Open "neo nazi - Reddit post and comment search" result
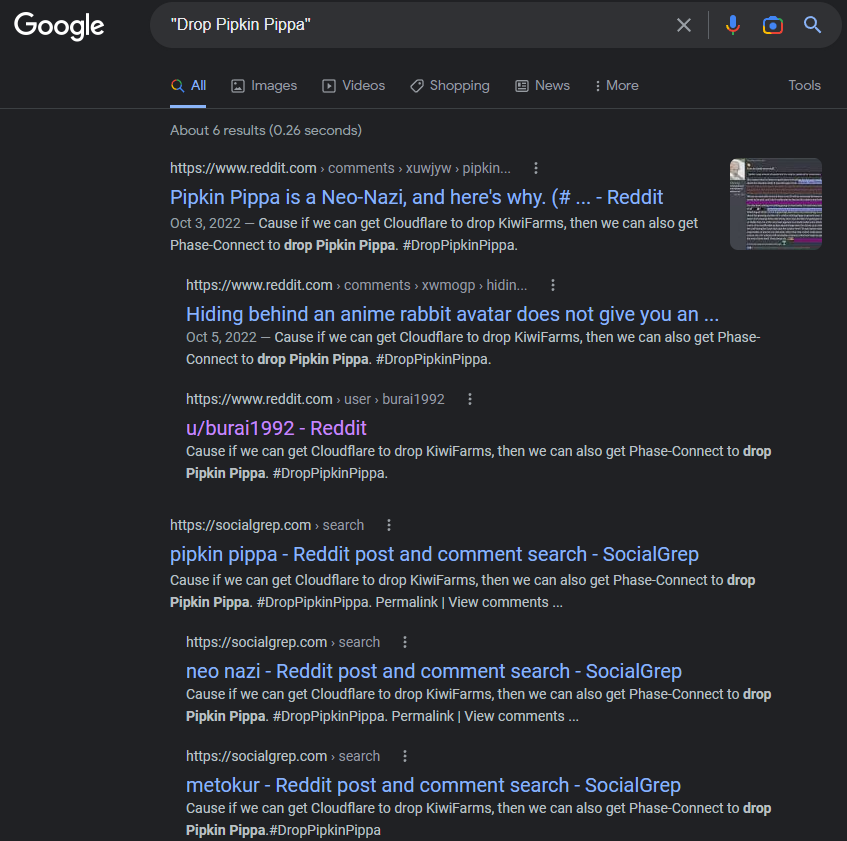The height and width of the screenshot is (841, 847). tap(434, 671)
